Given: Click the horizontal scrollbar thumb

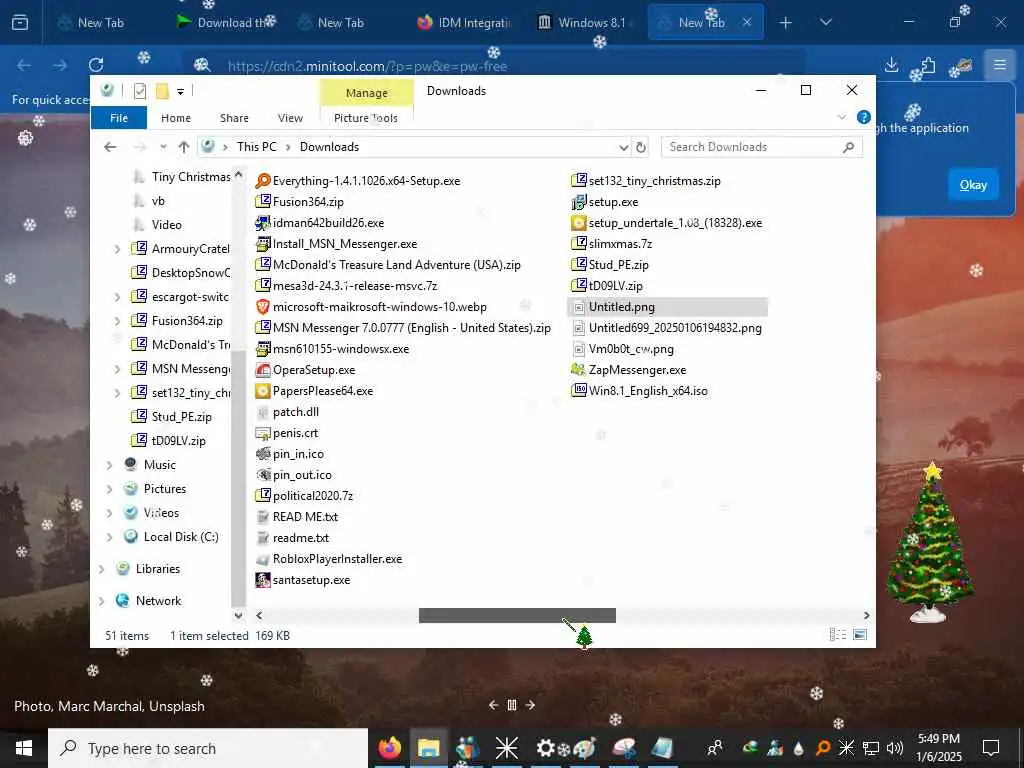Looking at the screenshot, I should tap(517, 615).
